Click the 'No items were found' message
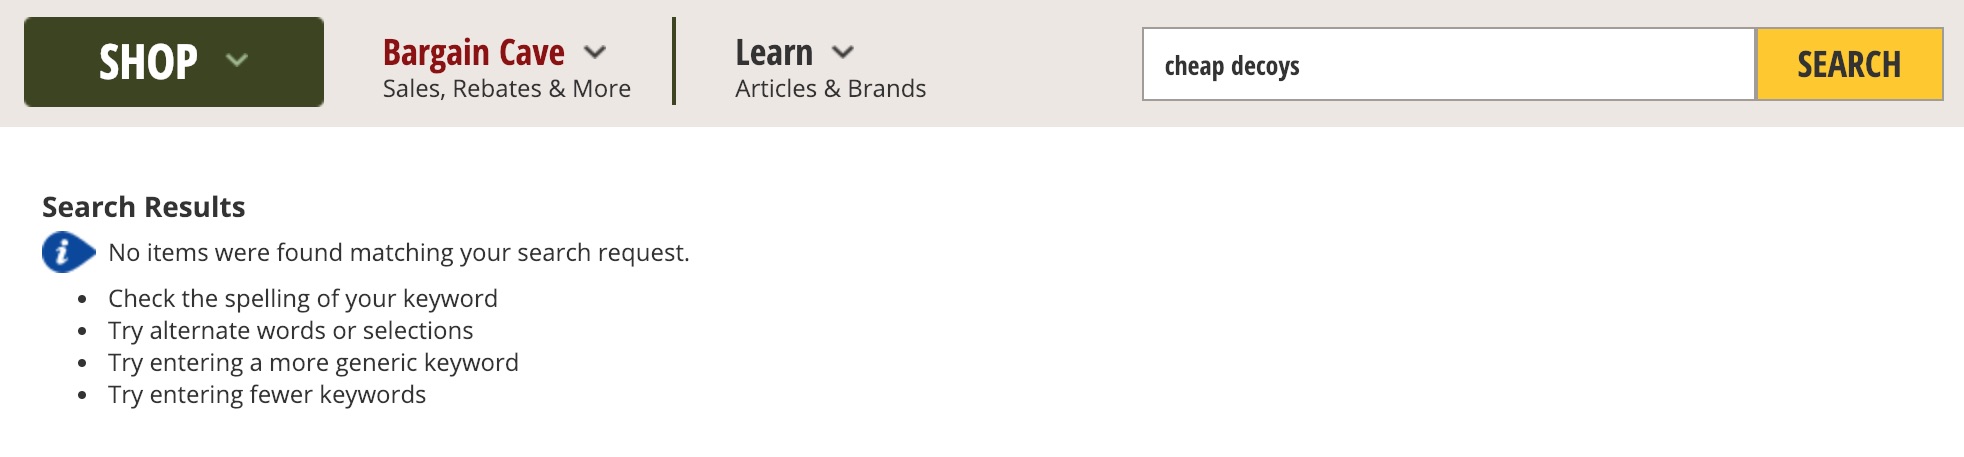The image size is (1964, 457). (398, 252)
